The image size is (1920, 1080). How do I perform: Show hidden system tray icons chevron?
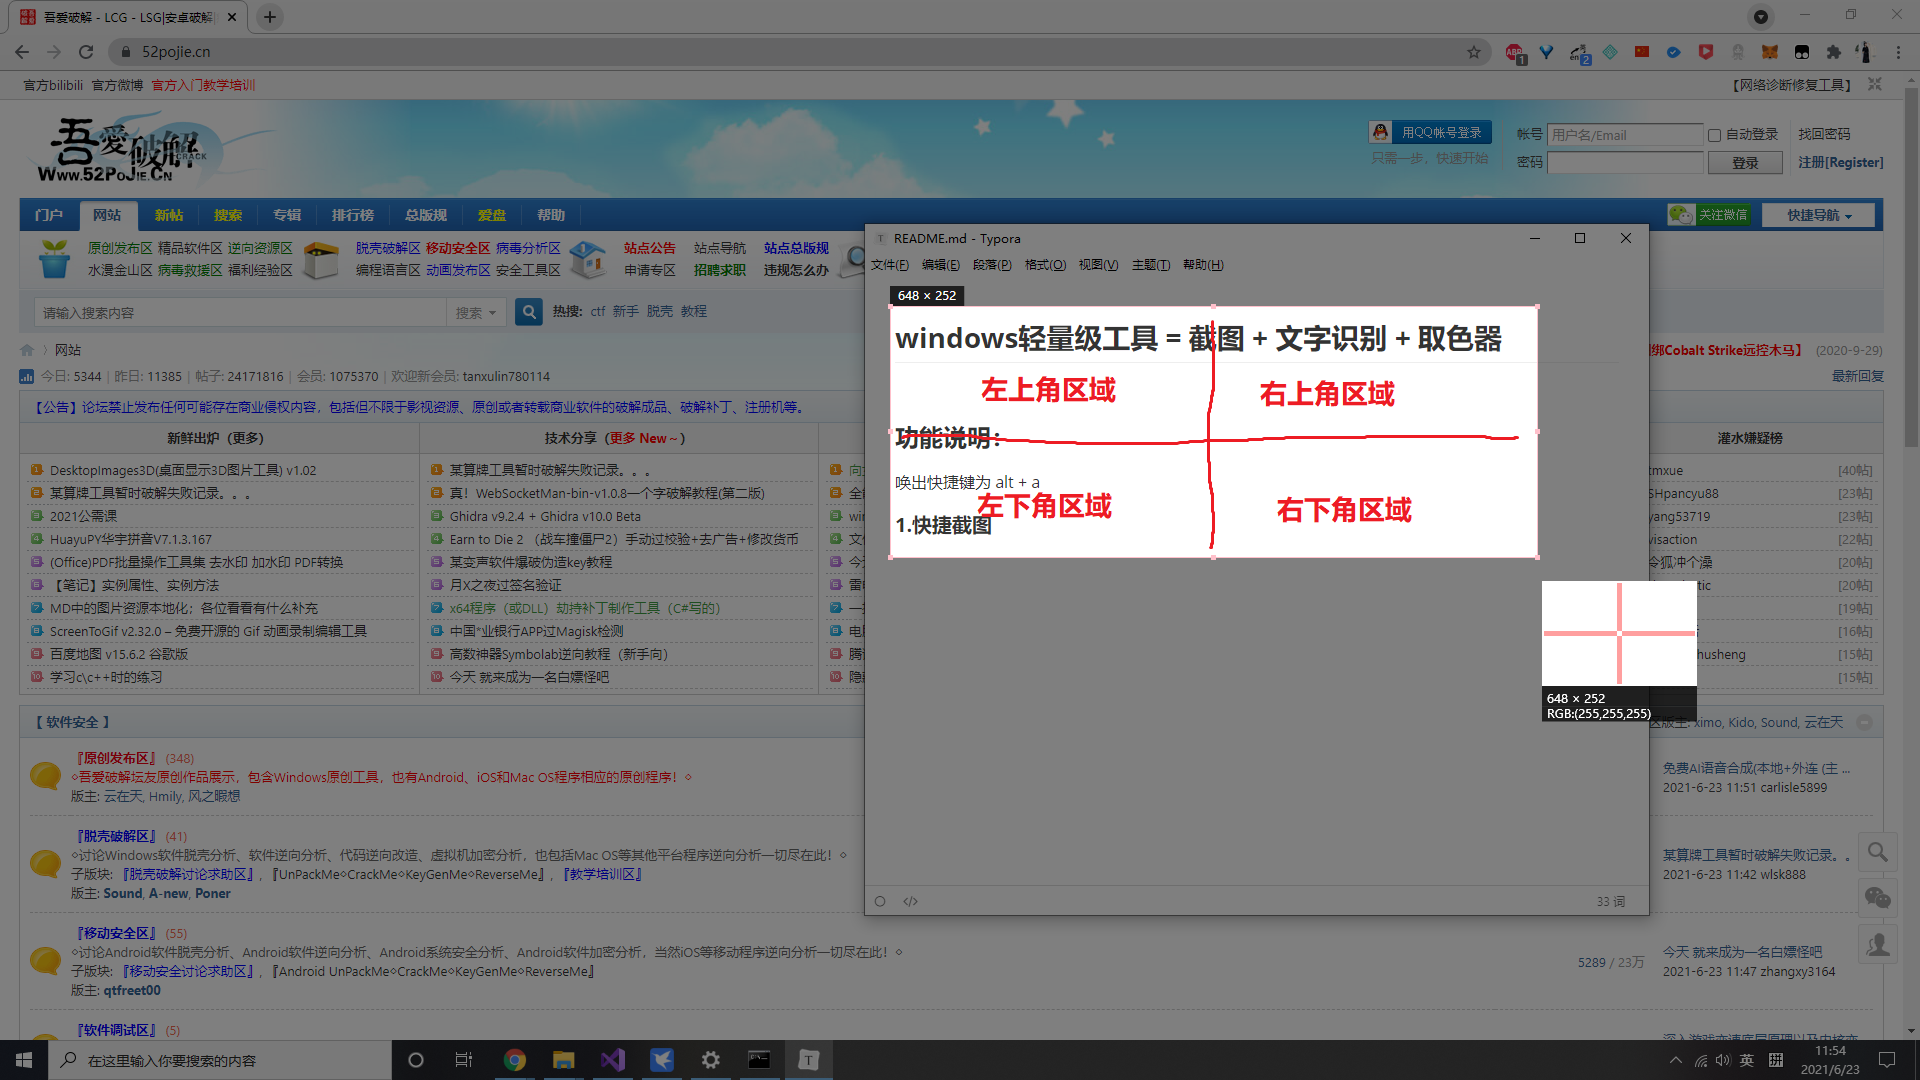point(1676,1060)
